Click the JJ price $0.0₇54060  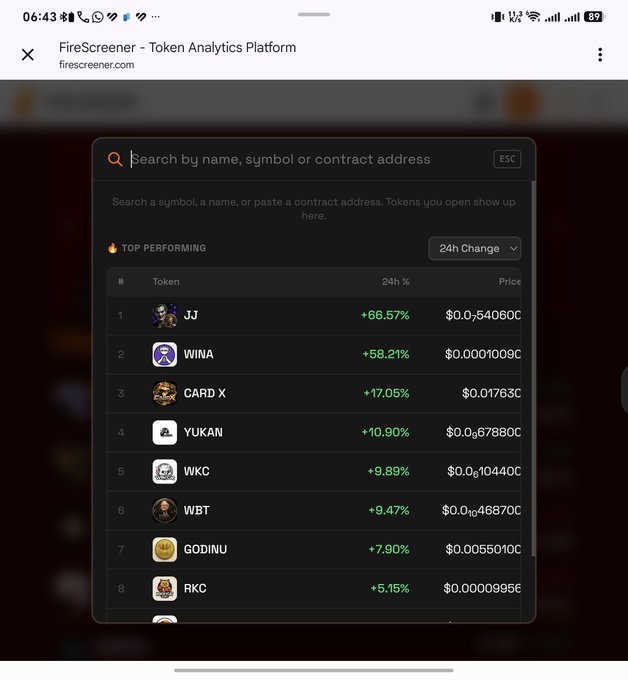pos(483,315)
